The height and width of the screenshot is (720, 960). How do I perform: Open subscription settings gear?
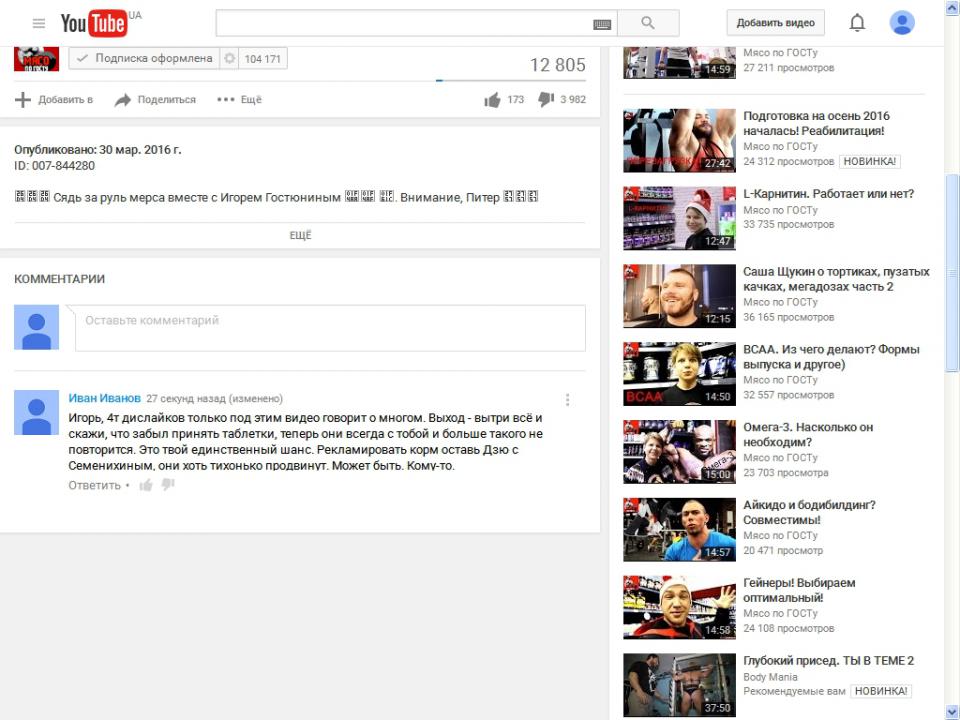(230, 59)
